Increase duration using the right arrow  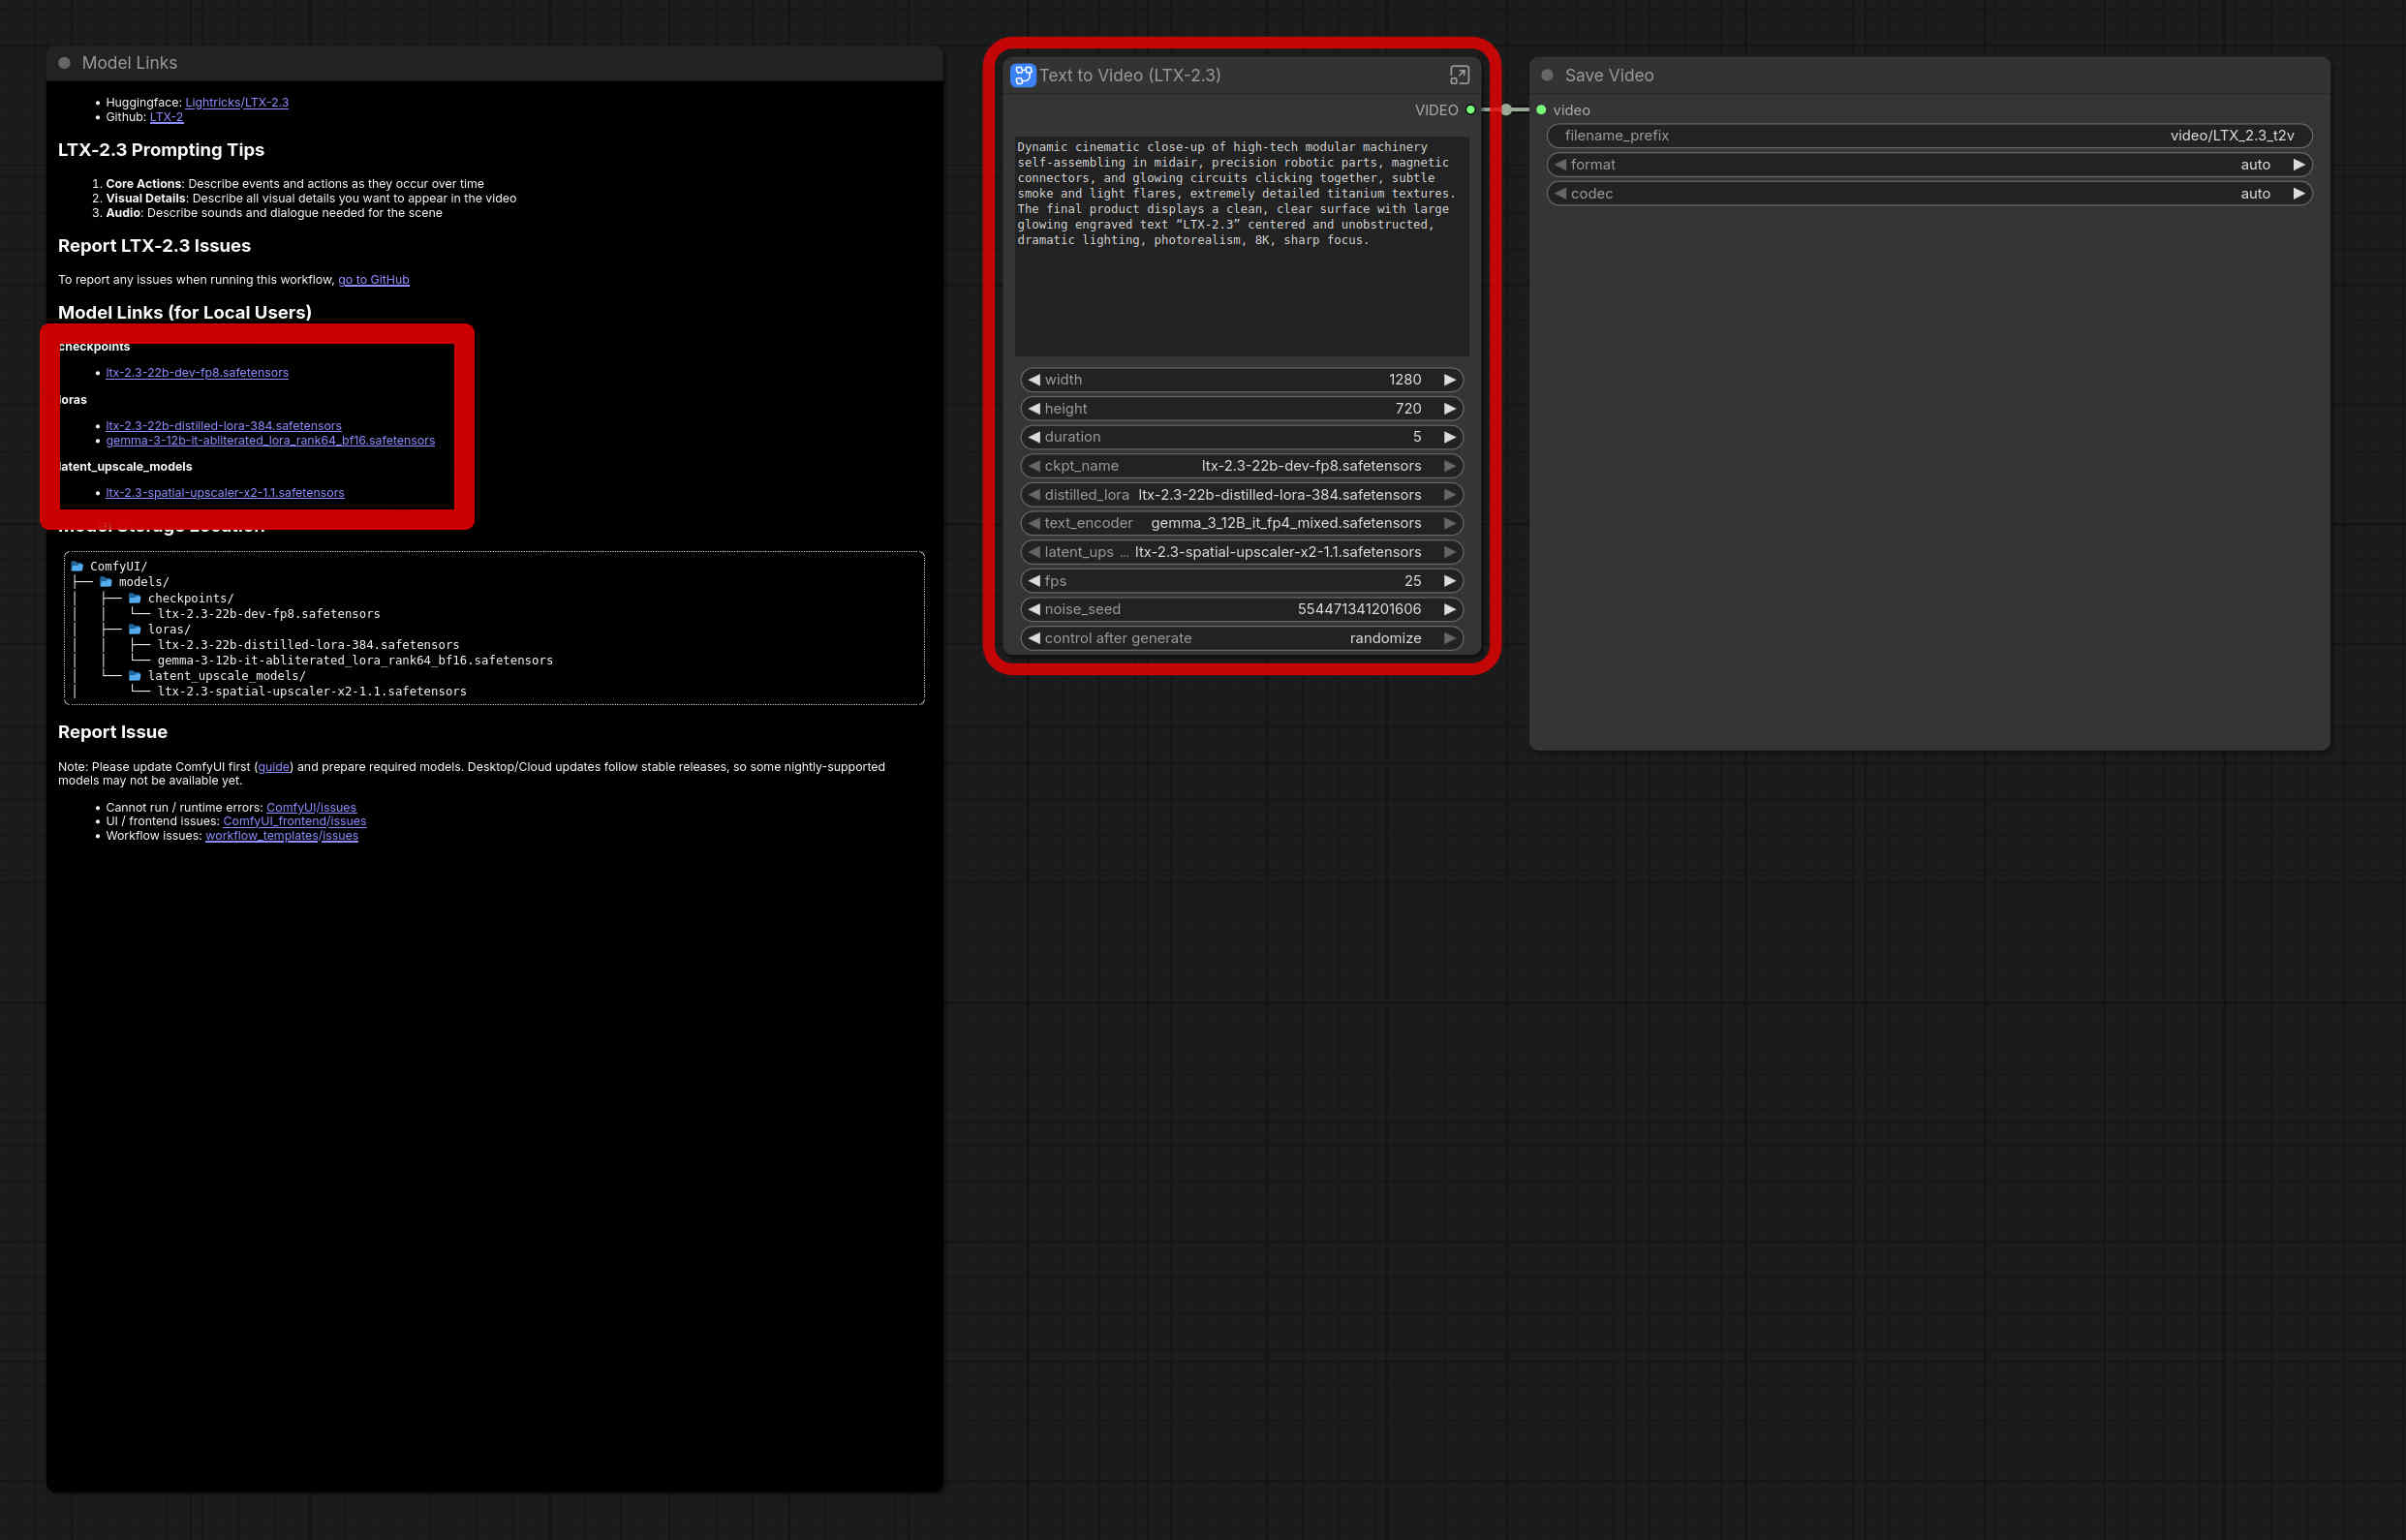1449,437
